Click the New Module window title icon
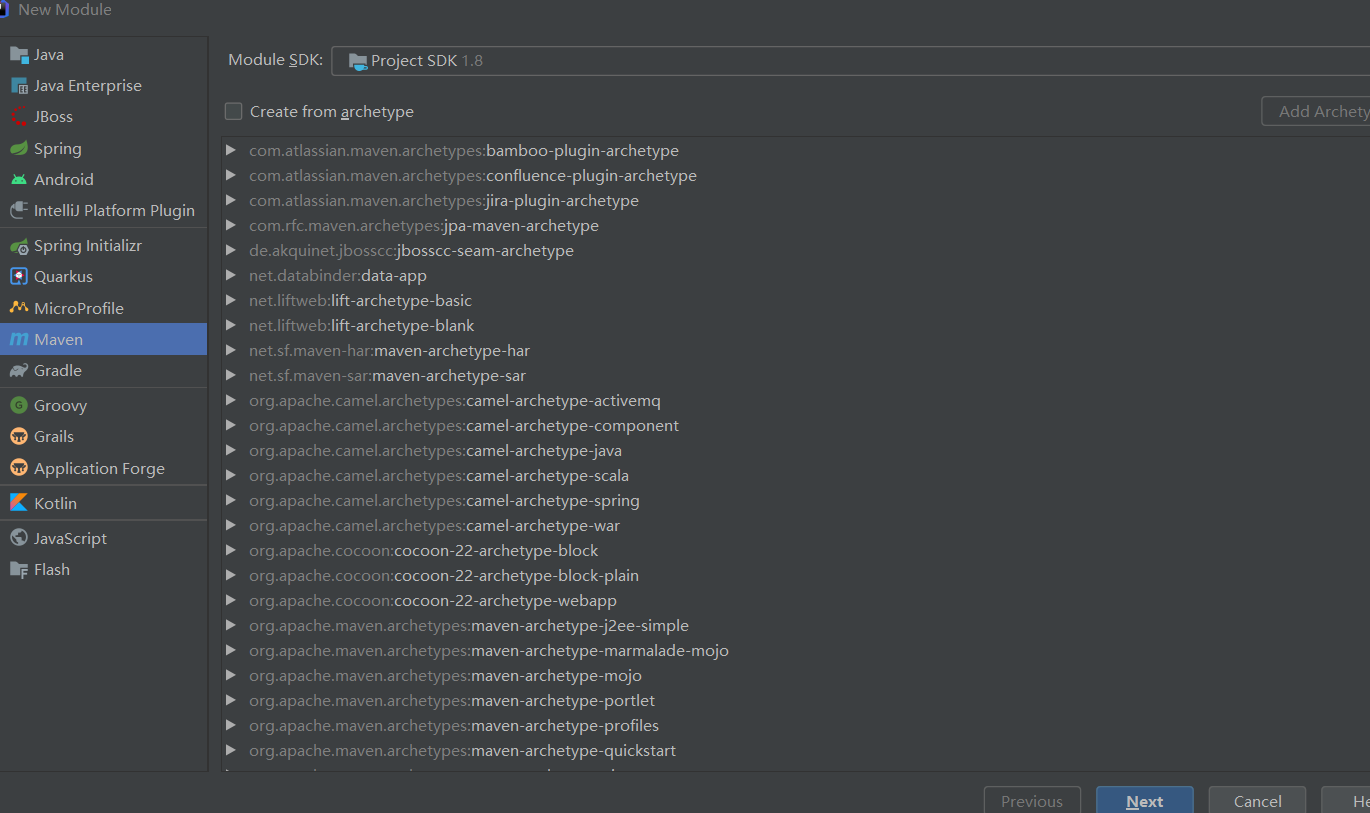This screenshot has height=813, width=1370. (x=4, y=9)
